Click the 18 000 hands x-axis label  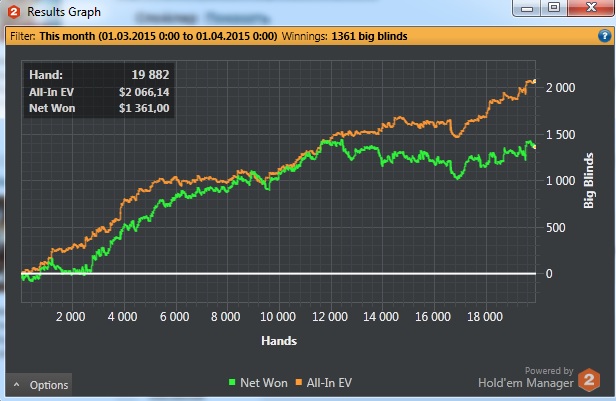coord(485,317)
